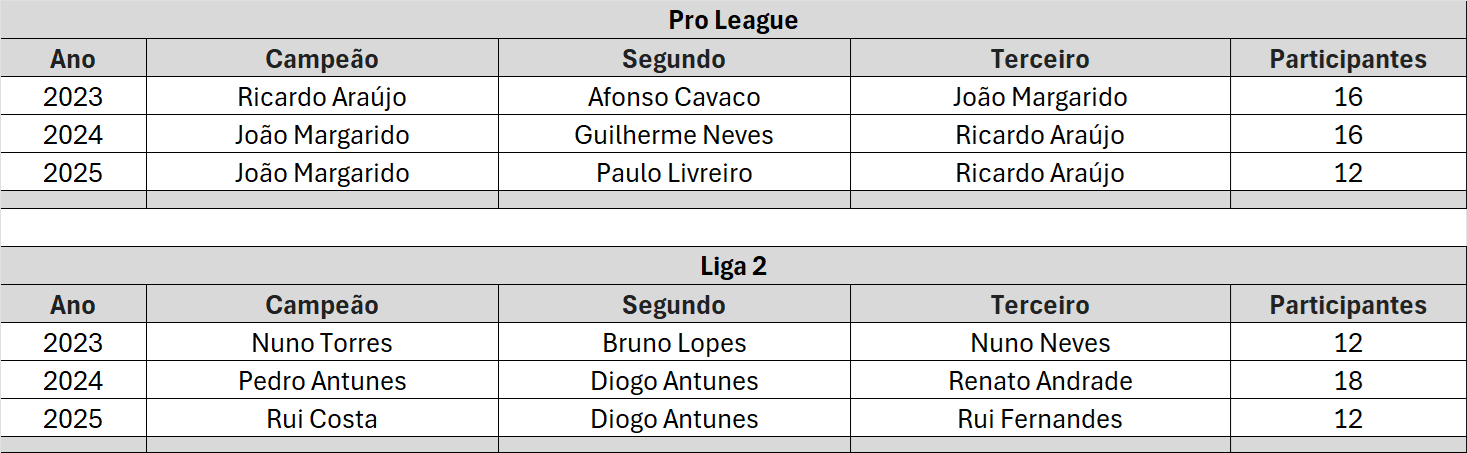Select the Pro League Campeão header cell
This screenshot has height=453, width=1467.
click(x=322, y=59)
